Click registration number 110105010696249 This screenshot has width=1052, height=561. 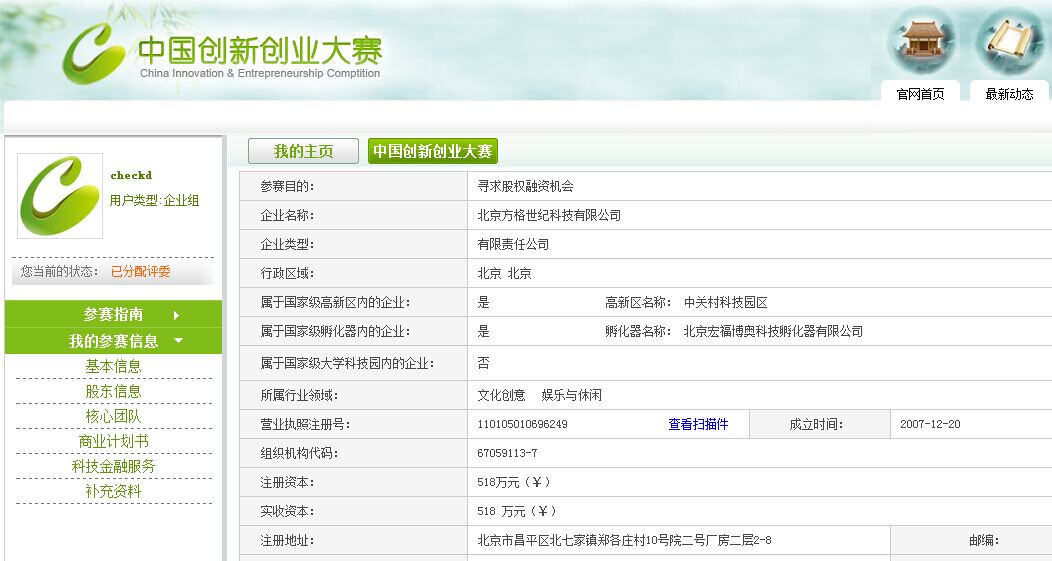pos(522,424)
